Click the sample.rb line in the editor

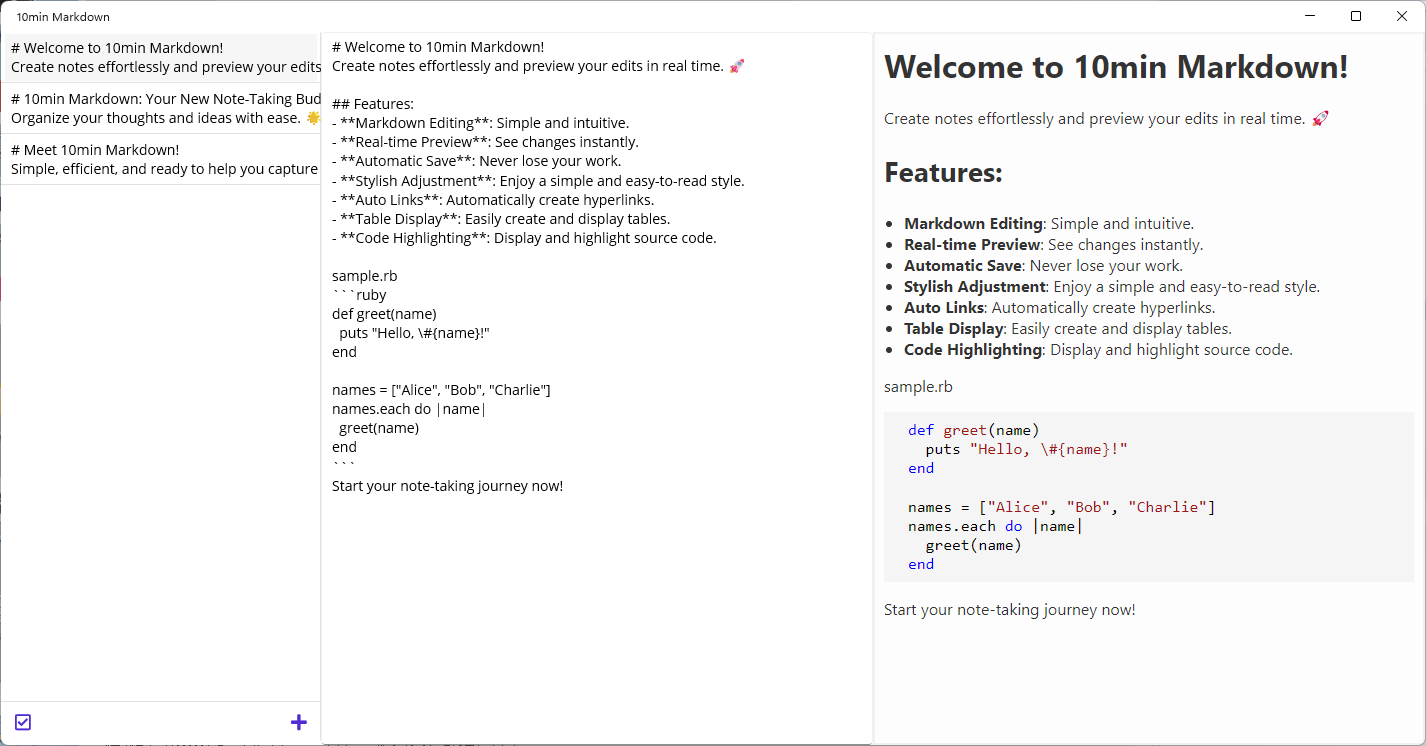357,276
